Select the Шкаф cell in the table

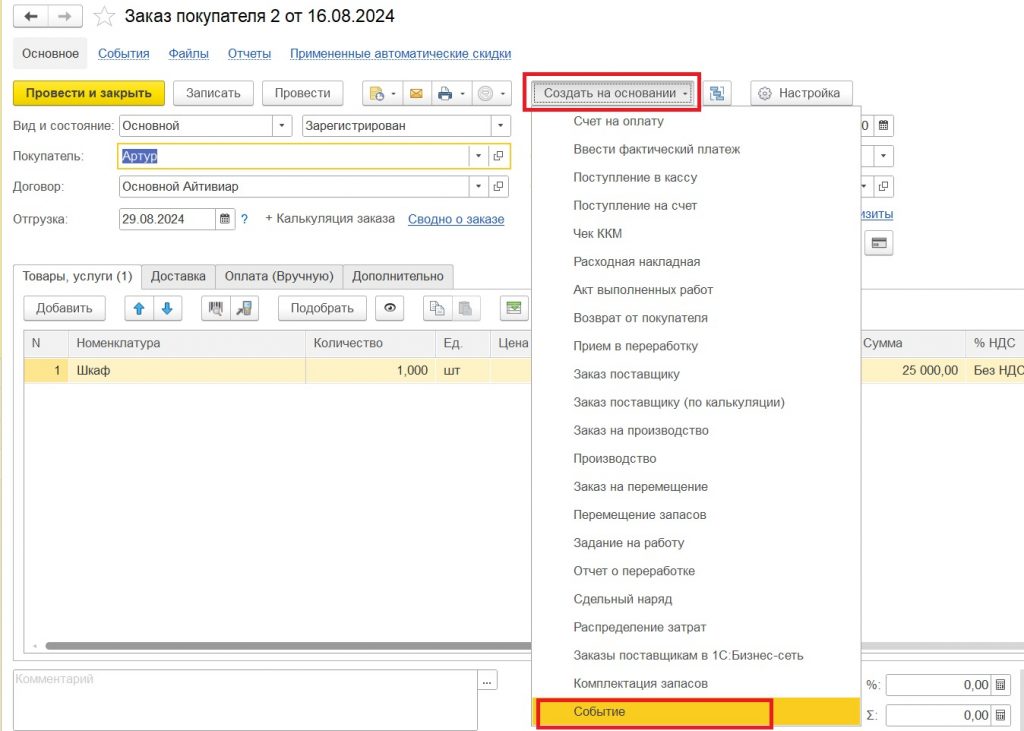(x=186, y=370)
